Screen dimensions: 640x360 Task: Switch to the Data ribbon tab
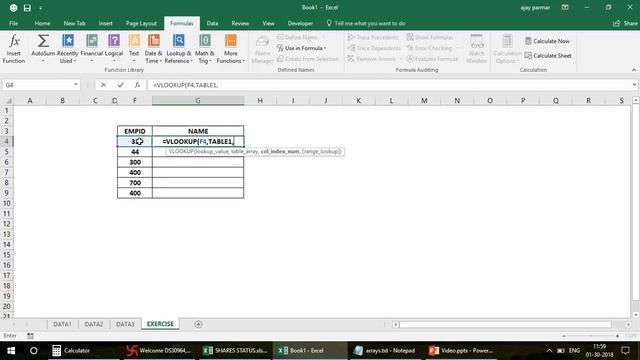212,23
